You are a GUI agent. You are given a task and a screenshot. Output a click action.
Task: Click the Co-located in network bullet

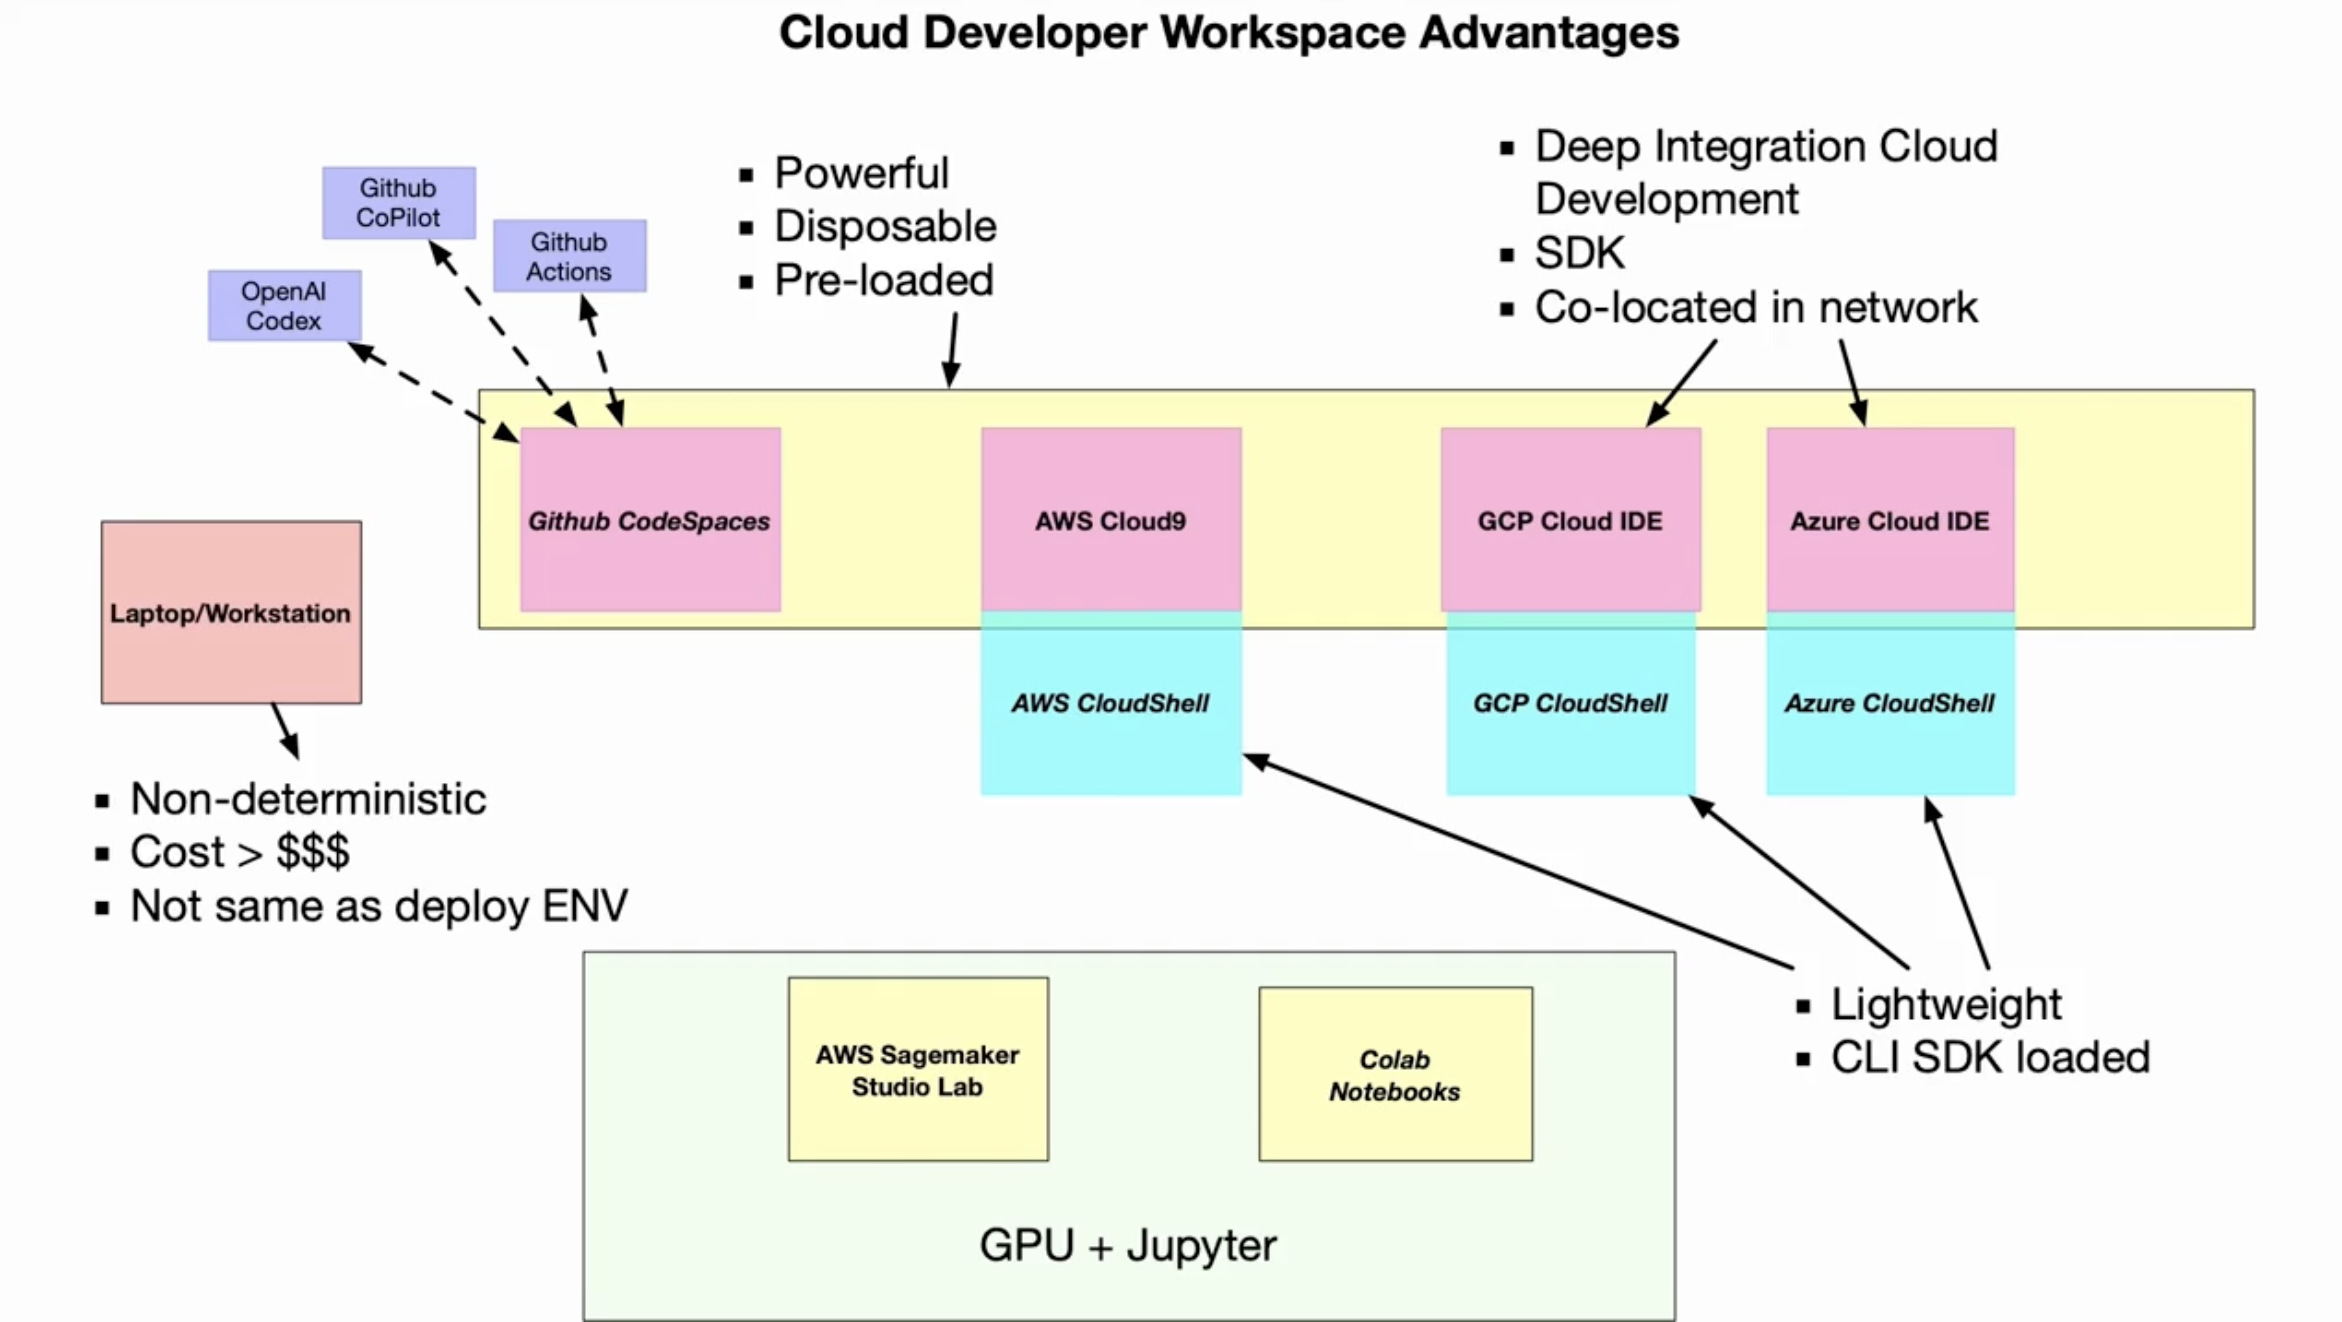[1756, 307]
